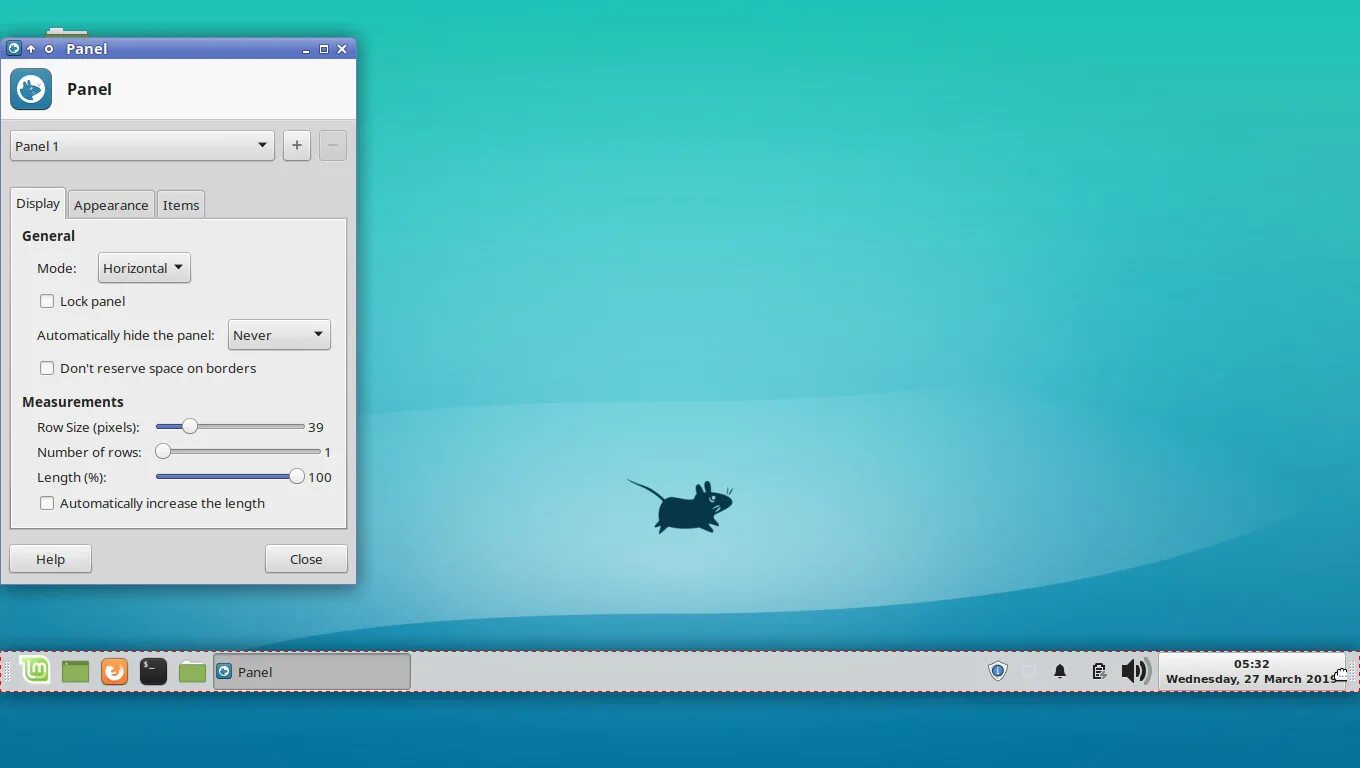Open the terminal launcher
Image resolution: width=1360 pixels, height=768 pixels.
[x=153, y=671]
